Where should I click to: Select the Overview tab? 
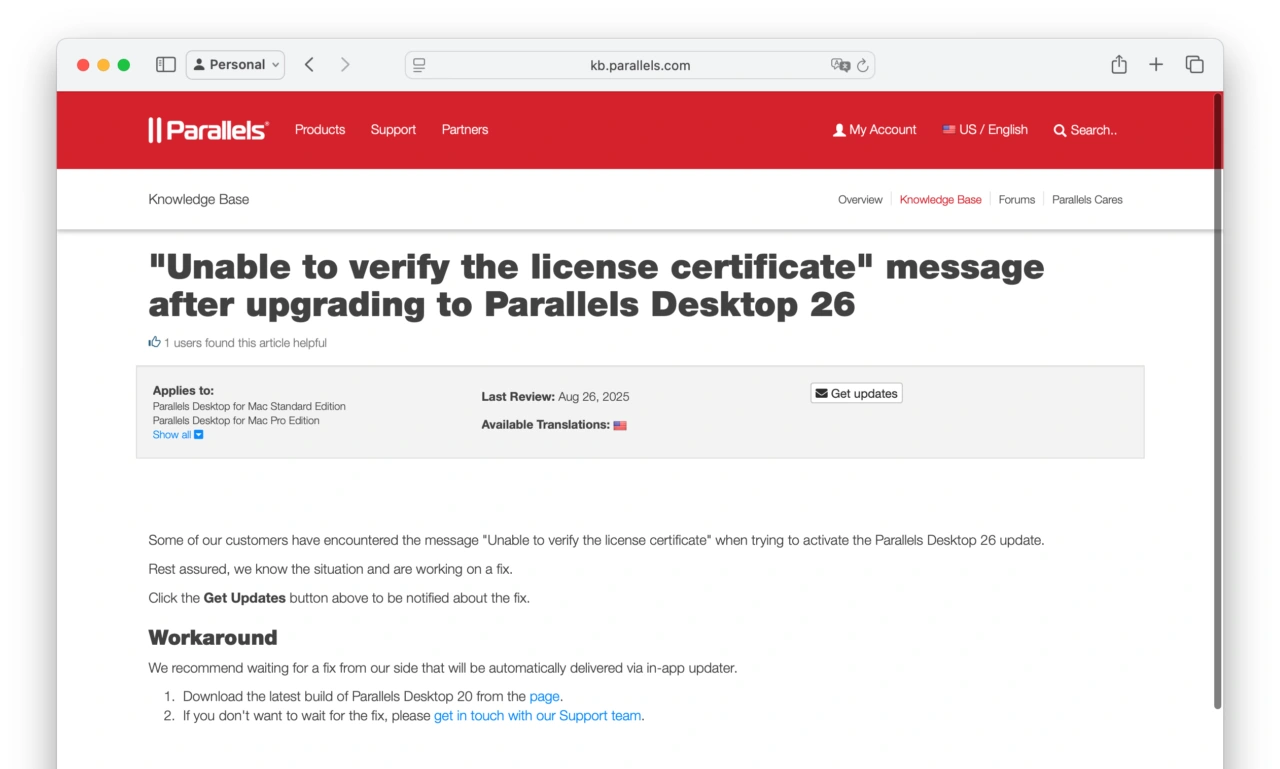(860, 199)
